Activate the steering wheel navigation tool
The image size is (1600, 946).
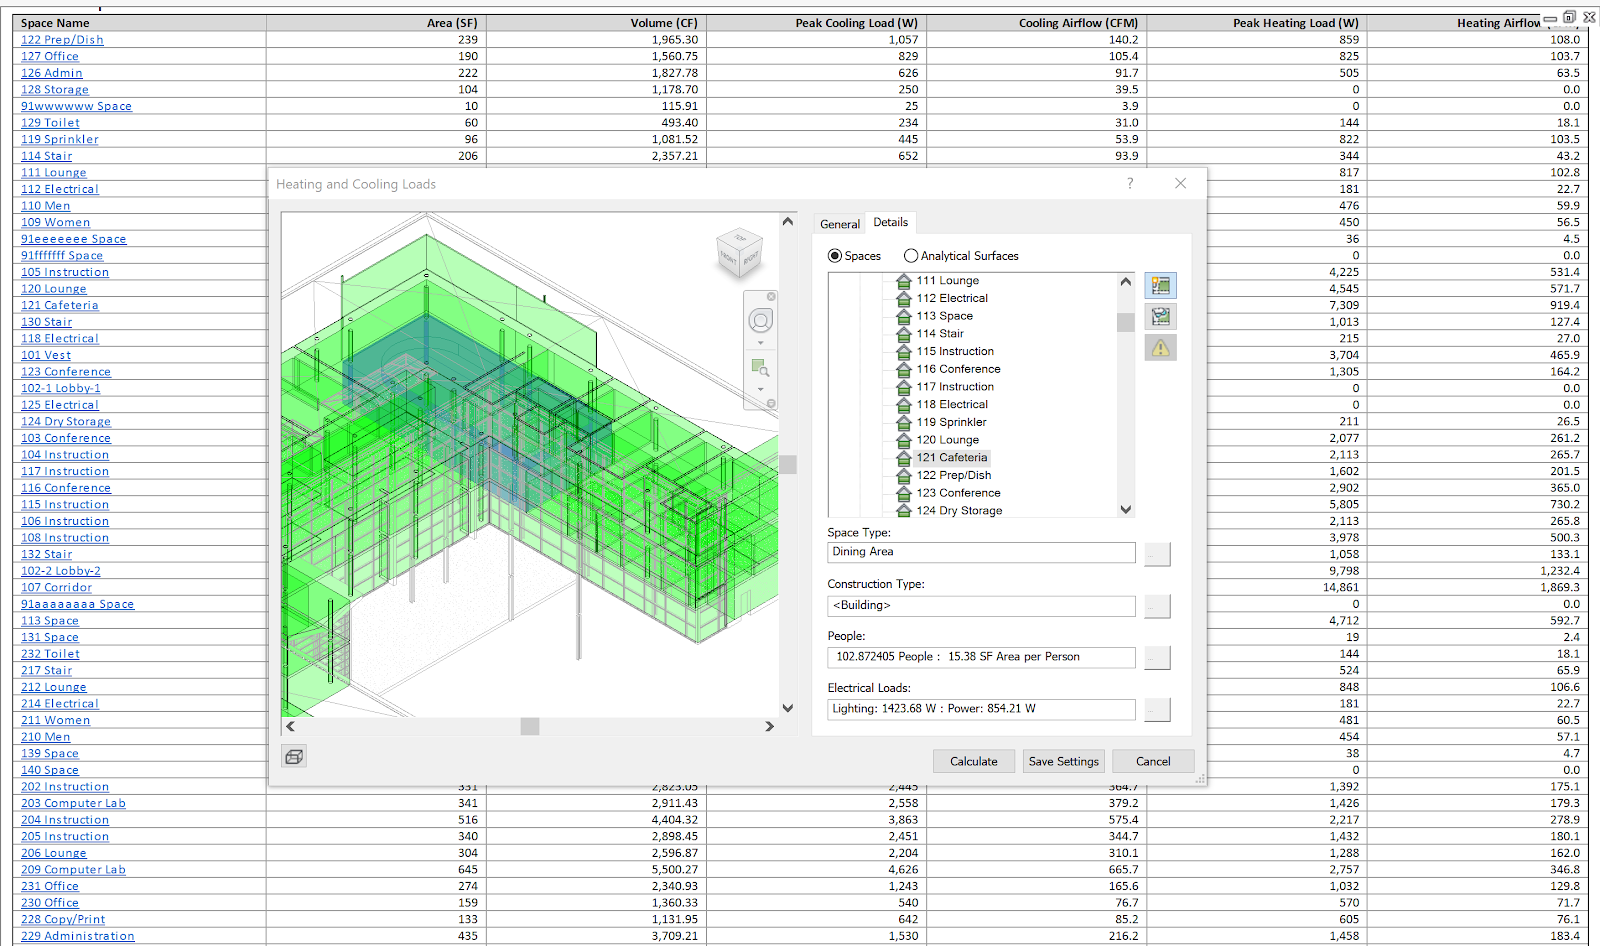click(760, 321)
